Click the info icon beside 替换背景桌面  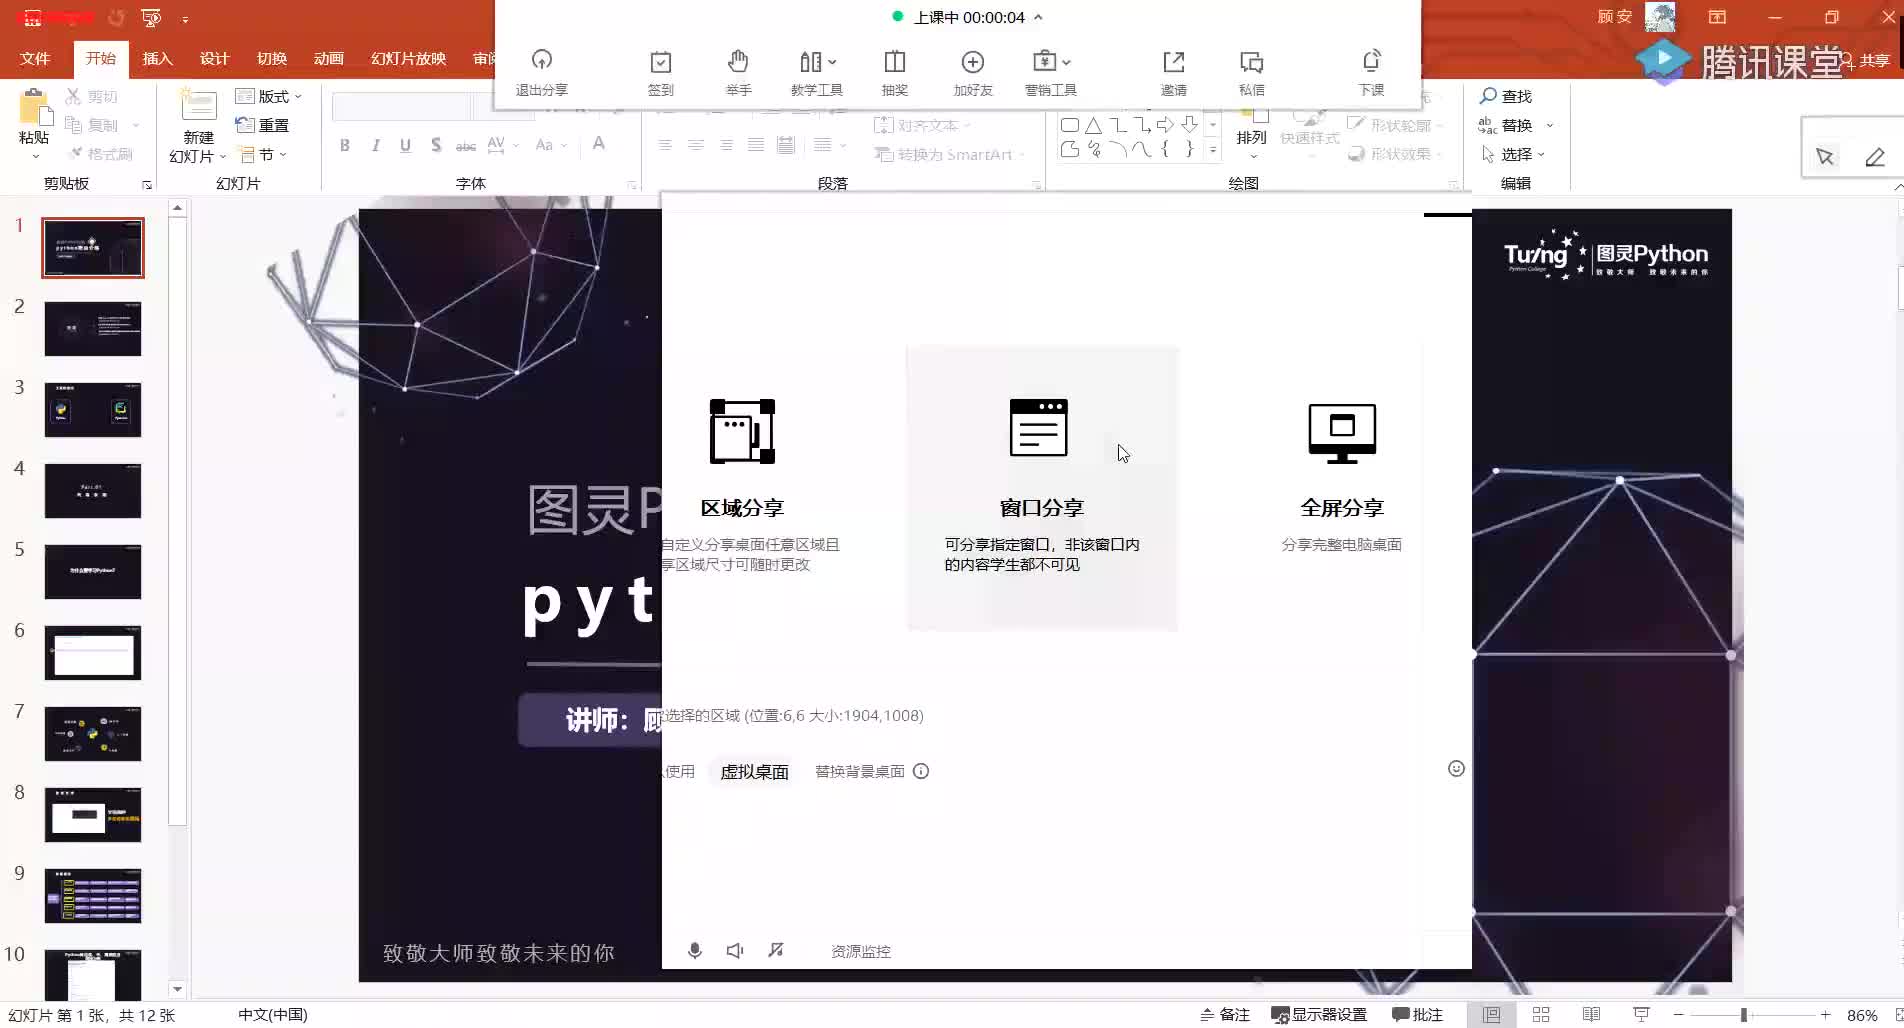point(921,771)
